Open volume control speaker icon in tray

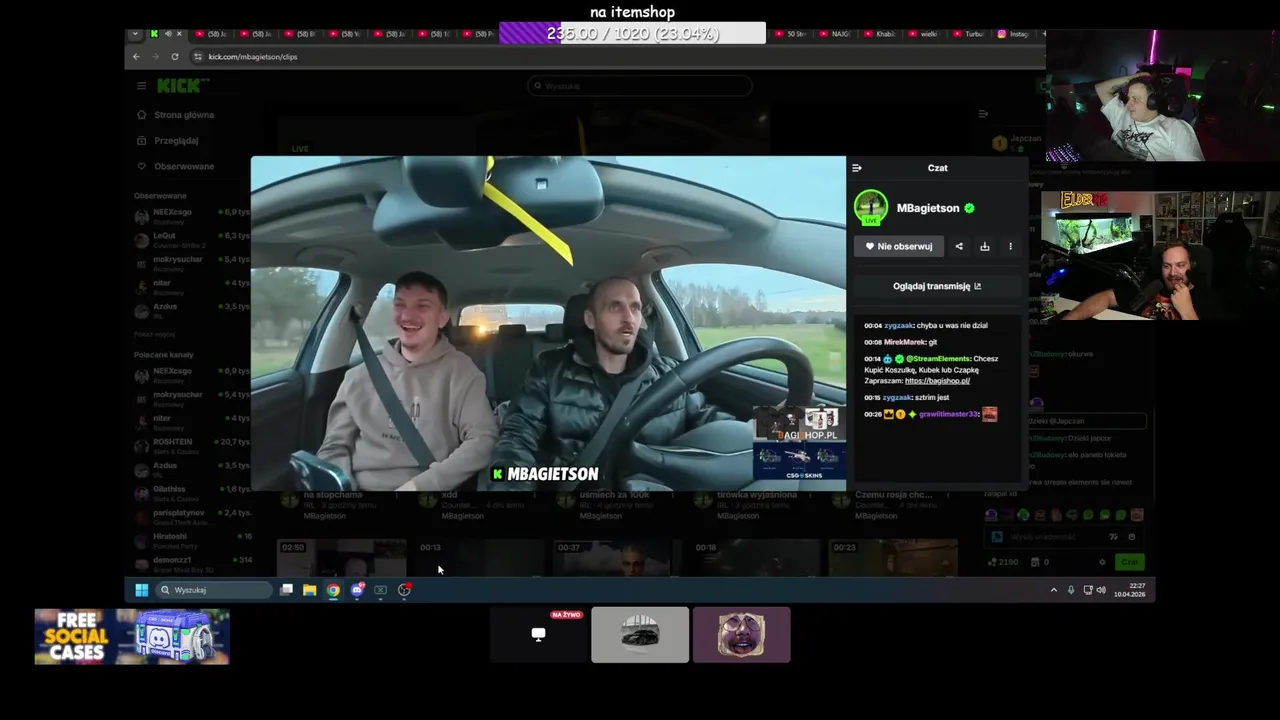click(1101, 590)
